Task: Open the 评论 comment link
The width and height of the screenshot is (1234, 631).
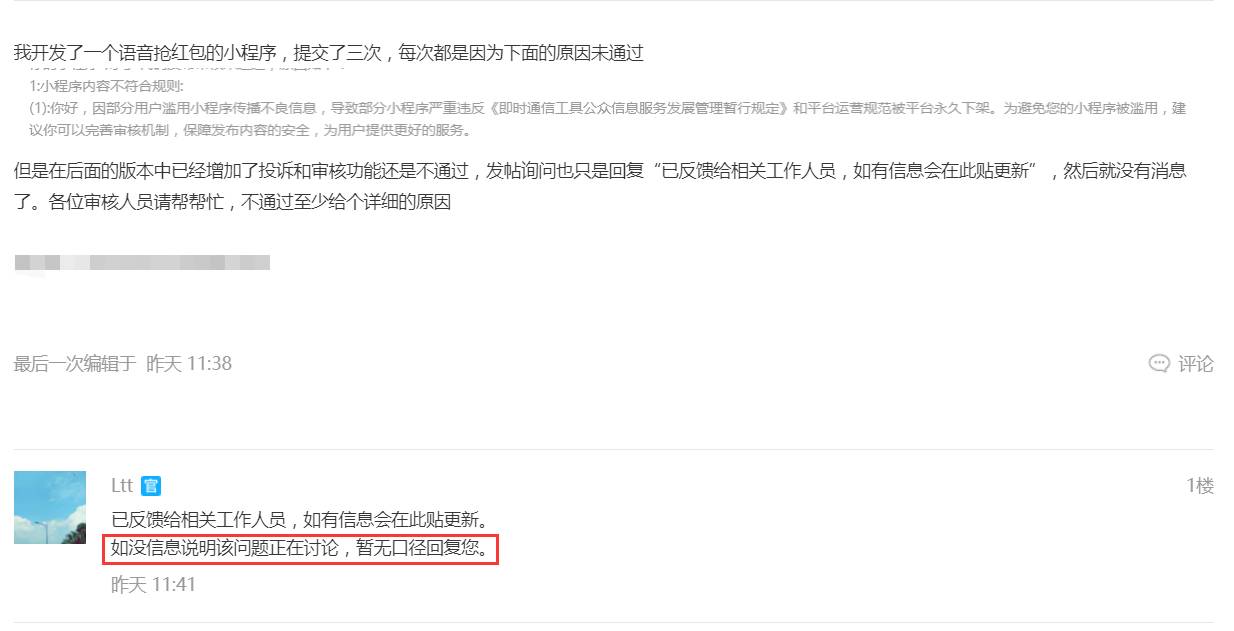Action: (1196, 364)
